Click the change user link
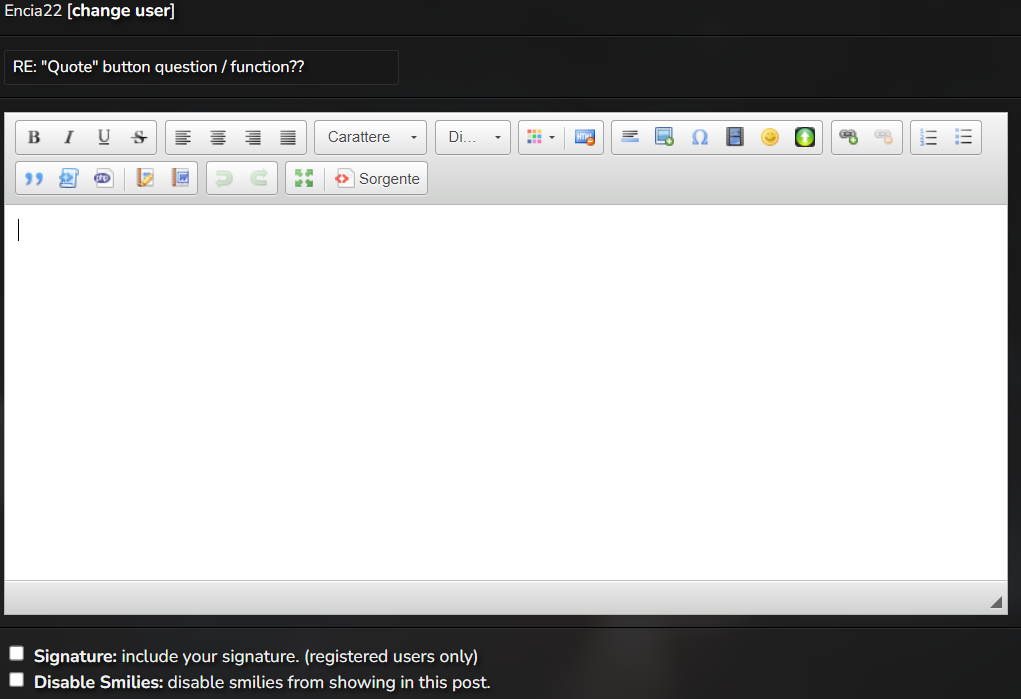This screenshot has width=1021, height=699. coord(121,11)
